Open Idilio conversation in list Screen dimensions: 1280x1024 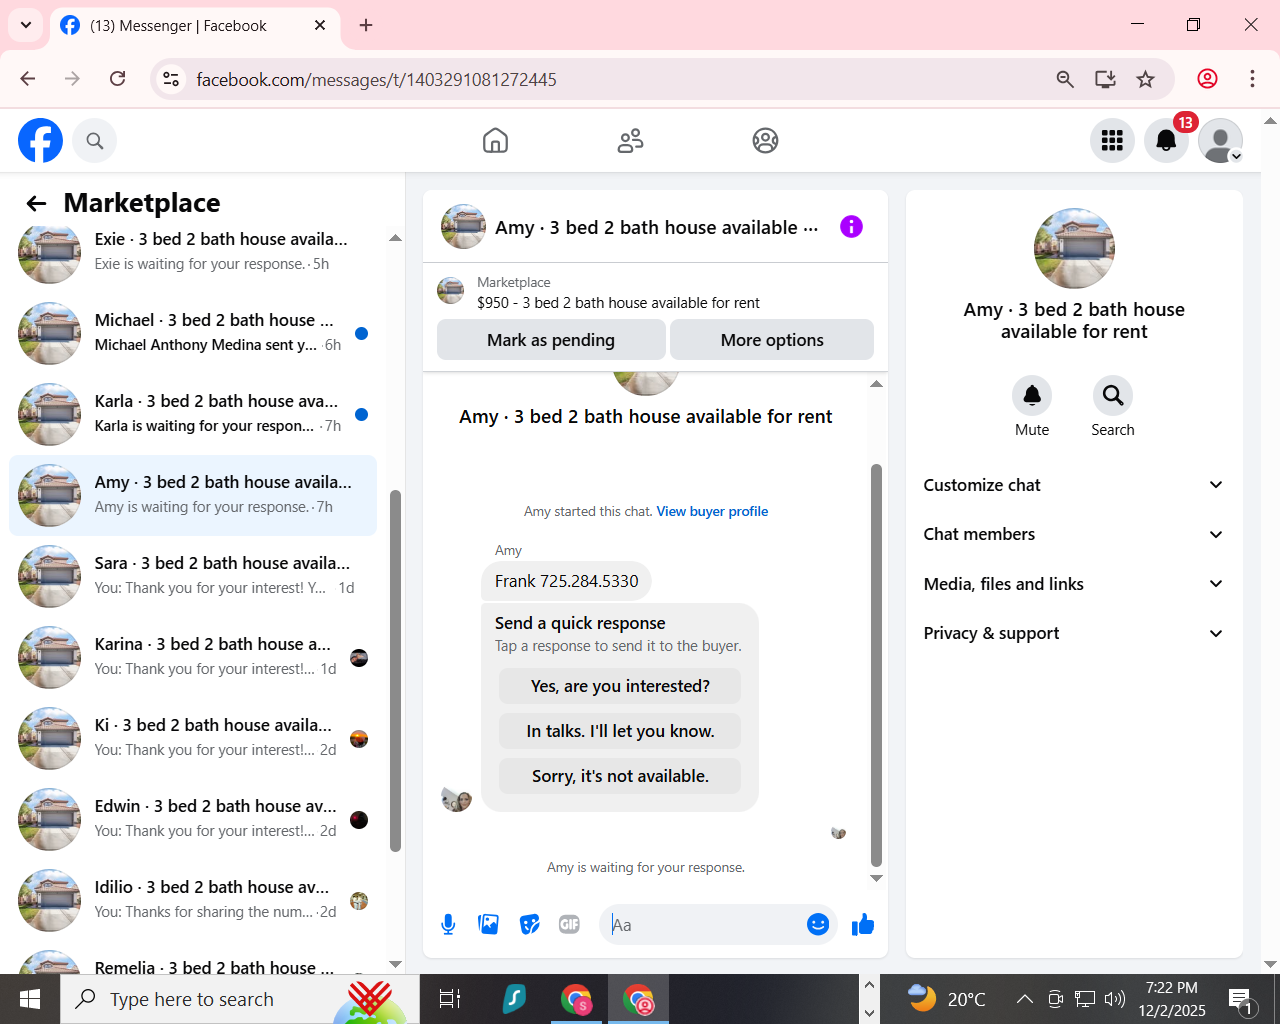pos(193,900)
